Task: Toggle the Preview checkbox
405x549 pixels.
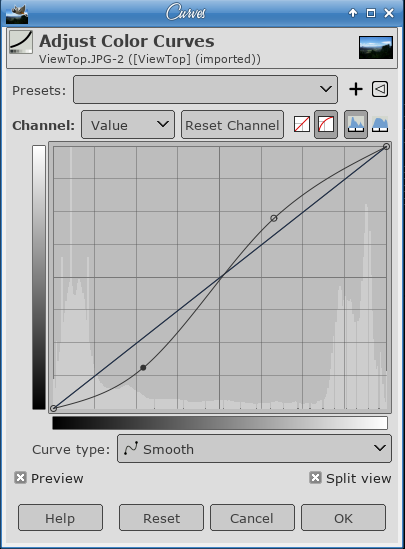Action: (20, 478)
